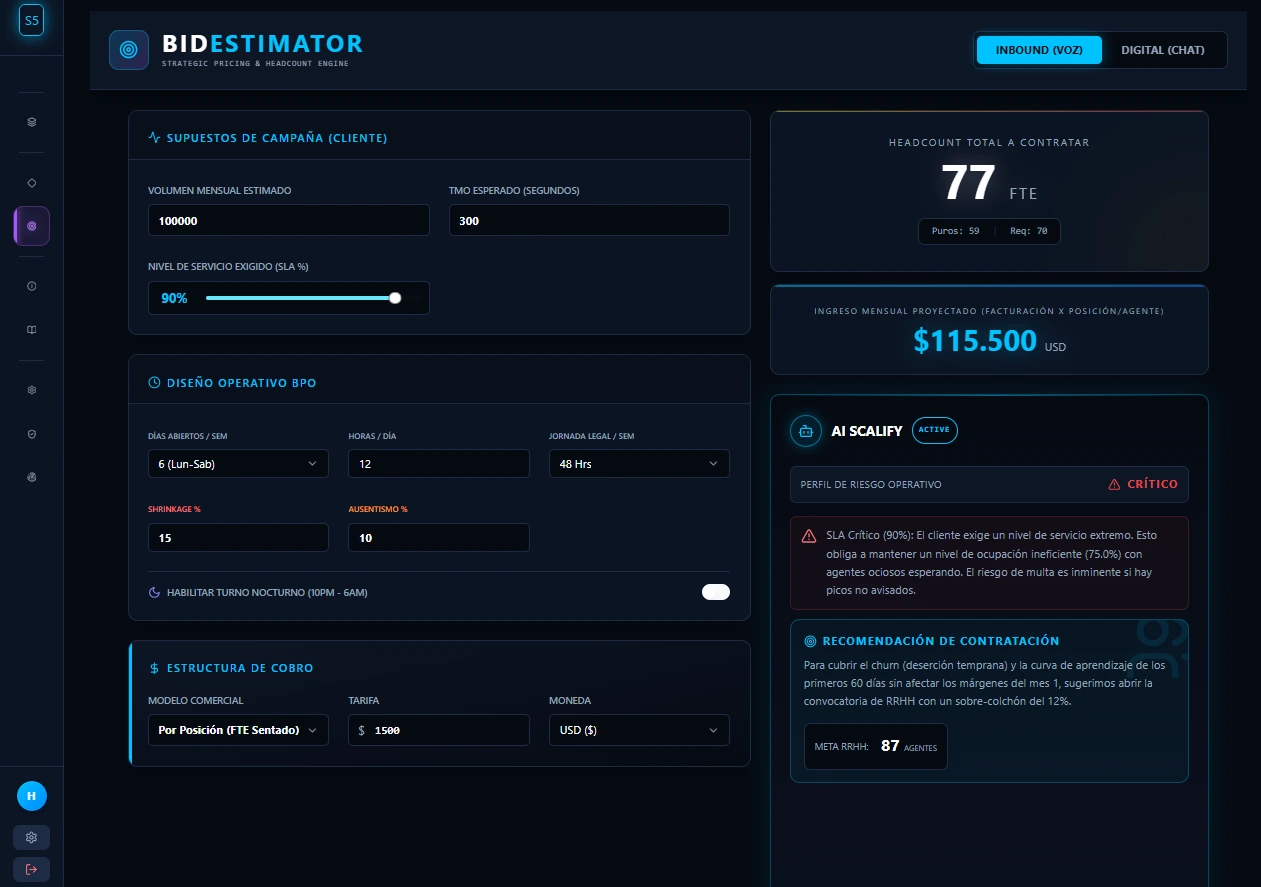The width and height of the screenshot is (1261, 887).
Task: Toggle Habilitar Turno Nocturno switch
Action: 716,592
